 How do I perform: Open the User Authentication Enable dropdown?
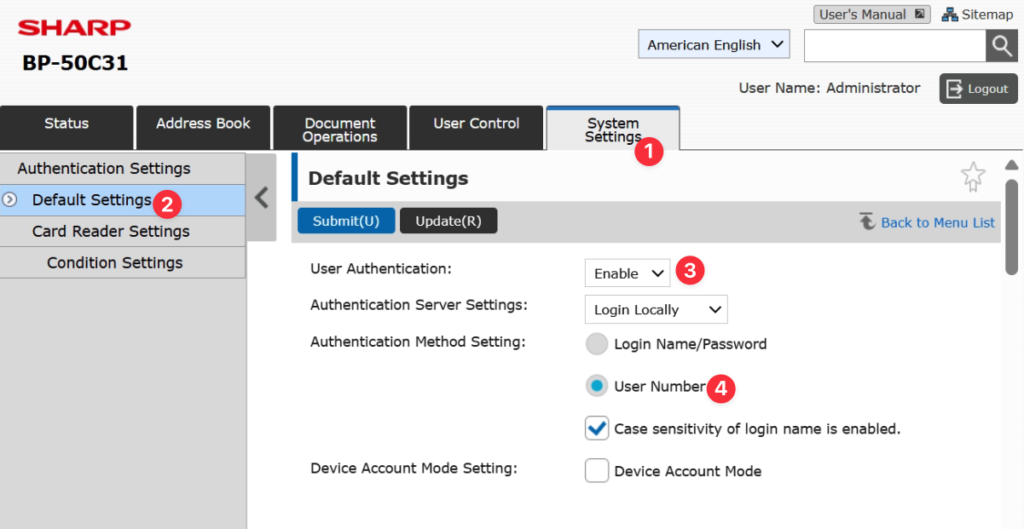pos(628,274)
